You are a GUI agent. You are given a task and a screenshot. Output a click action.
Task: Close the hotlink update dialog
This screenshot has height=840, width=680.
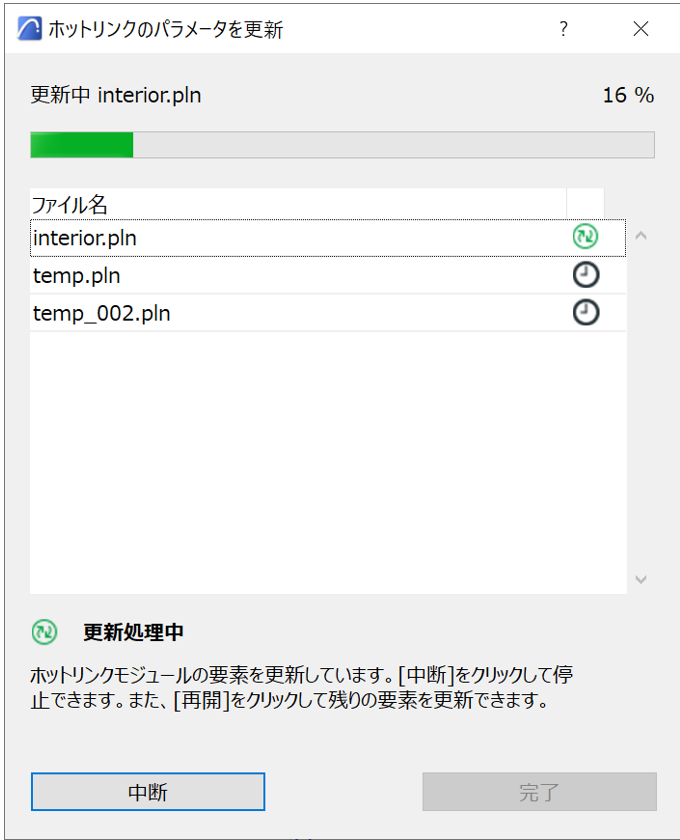[641, 29]
